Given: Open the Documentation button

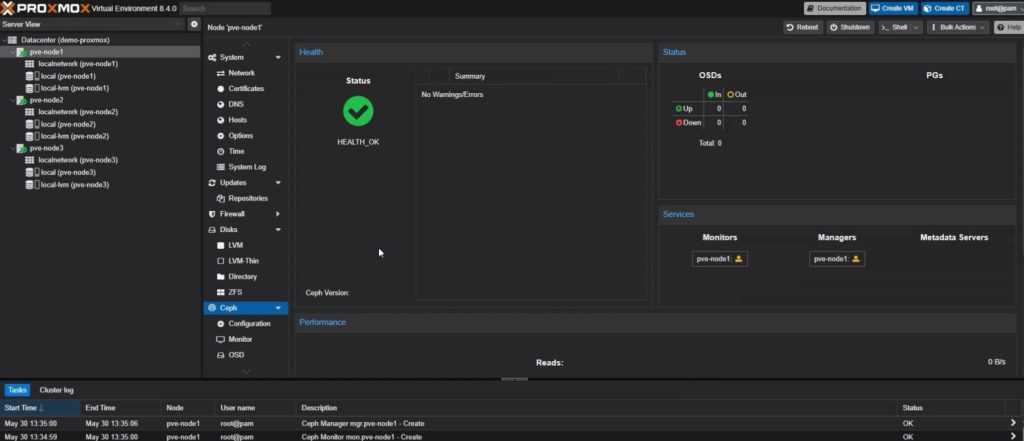Looking at the screenshot, I should click(835, 8).
